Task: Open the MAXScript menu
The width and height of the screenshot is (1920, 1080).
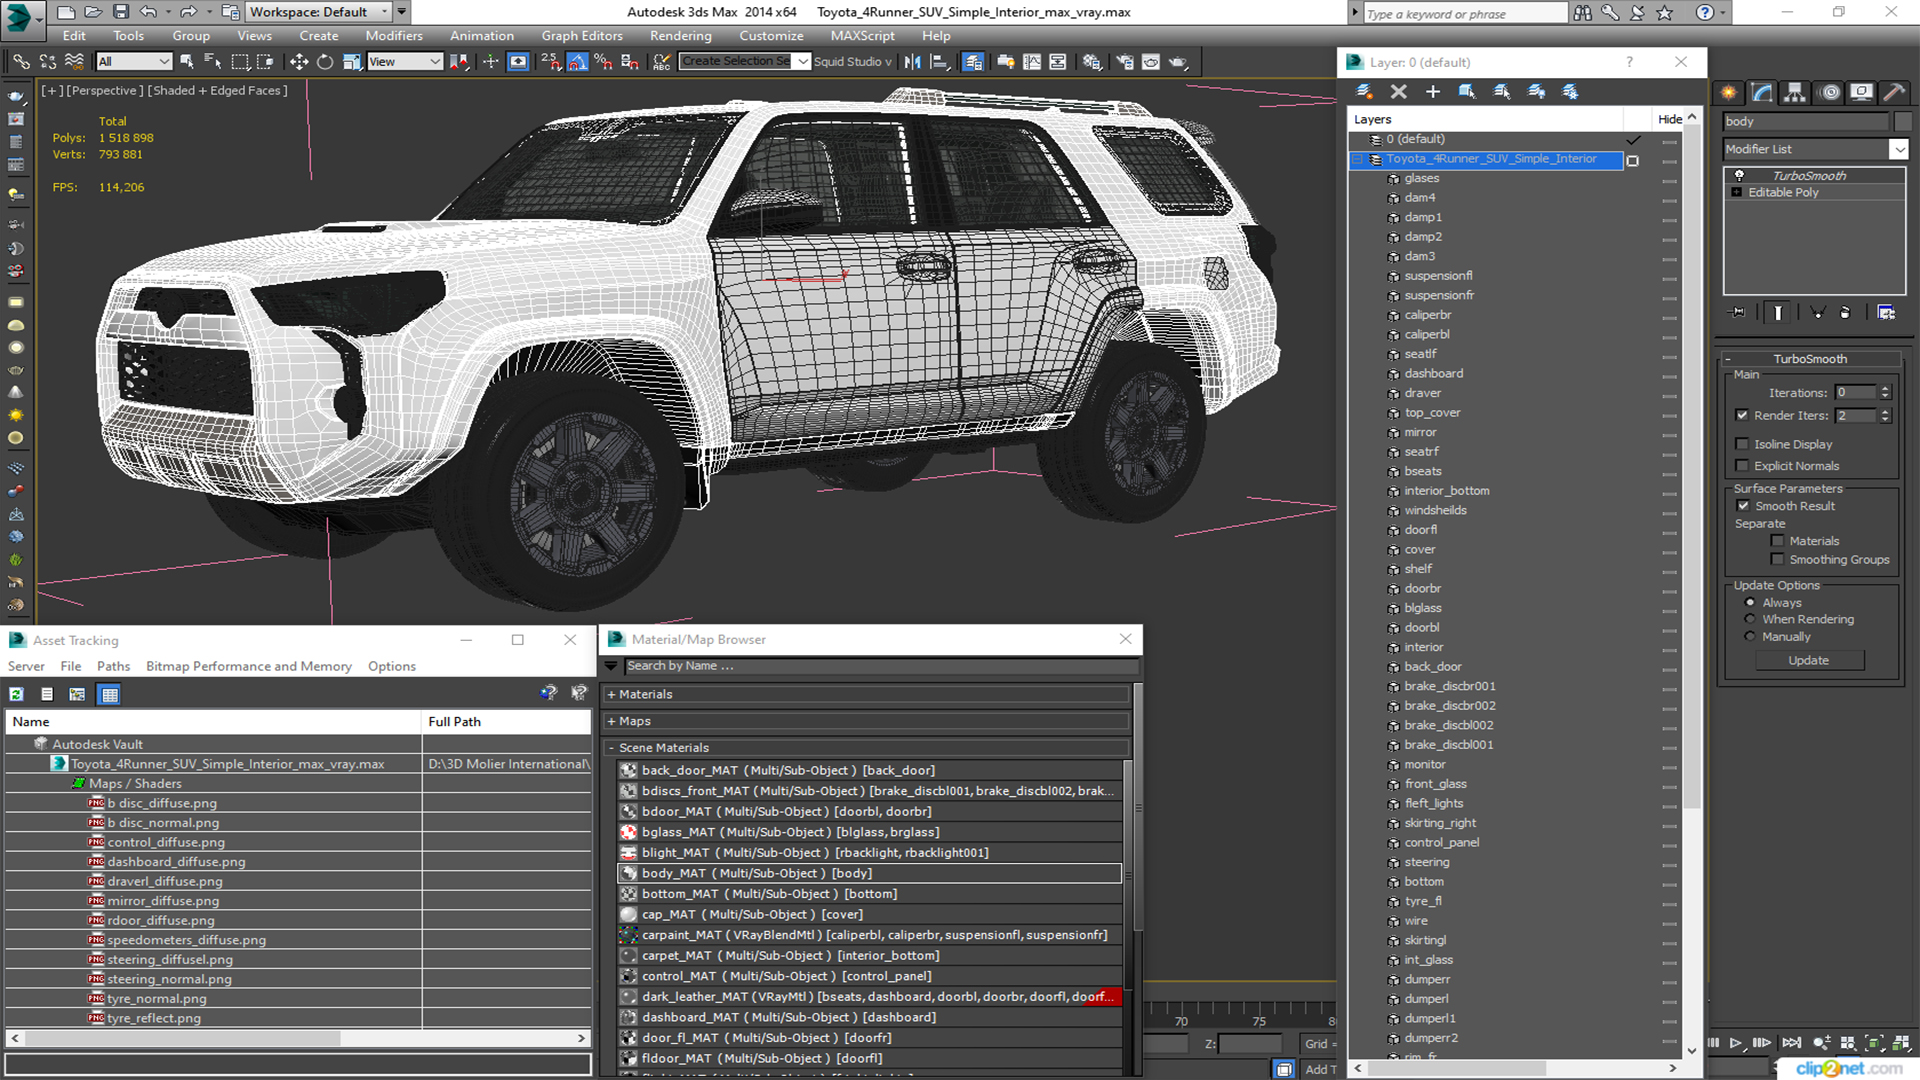Action: [862, 36]
